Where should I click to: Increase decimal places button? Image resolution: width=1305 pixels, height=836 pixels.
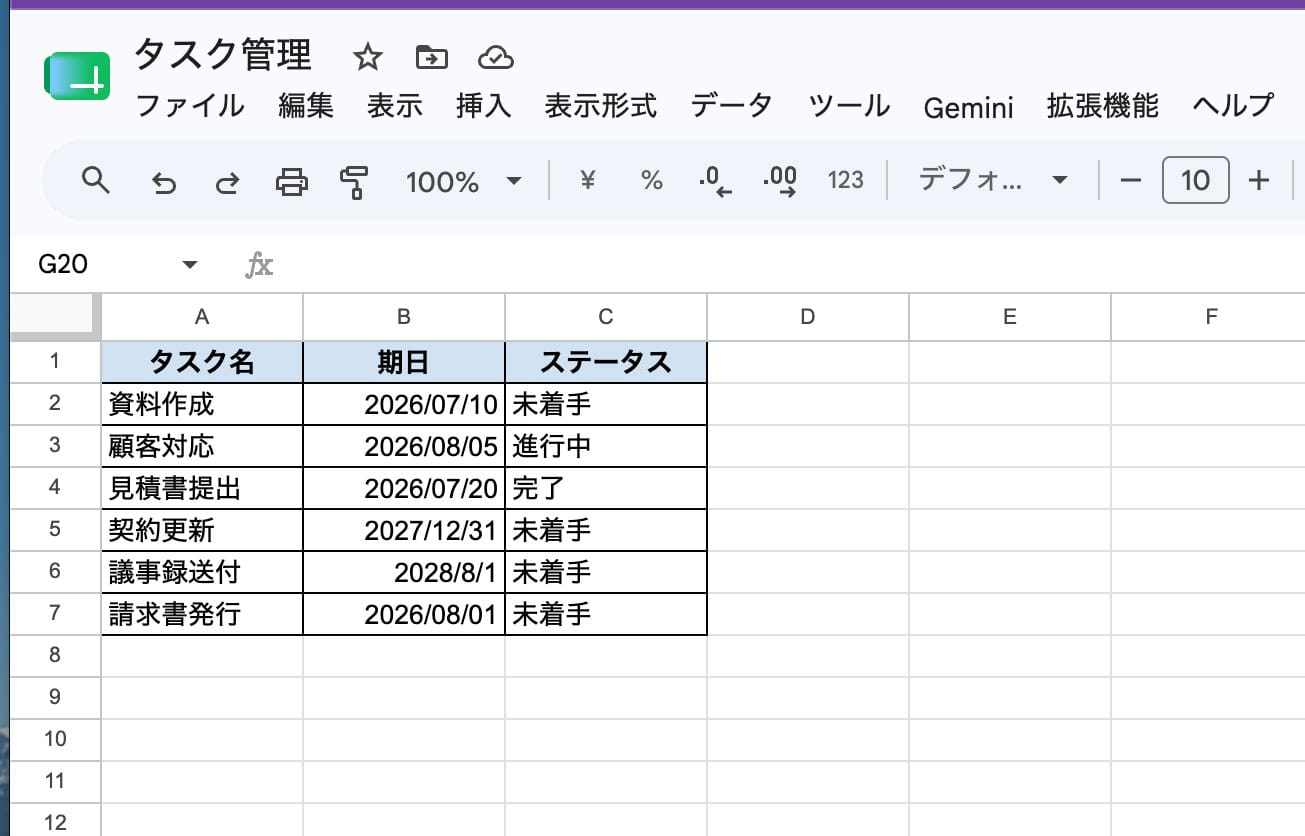[x=780, y=181]
